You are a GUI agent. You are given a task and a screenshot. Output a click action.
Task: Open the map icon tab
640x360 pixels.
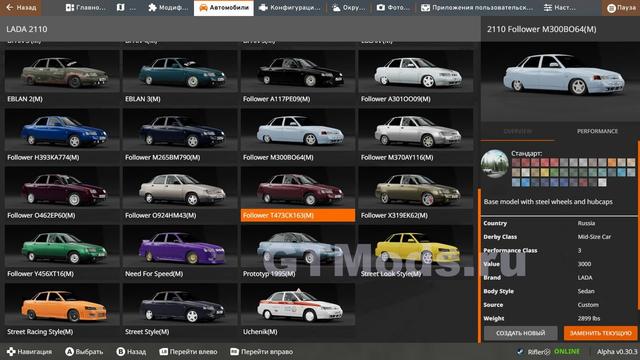coord(126,8)
